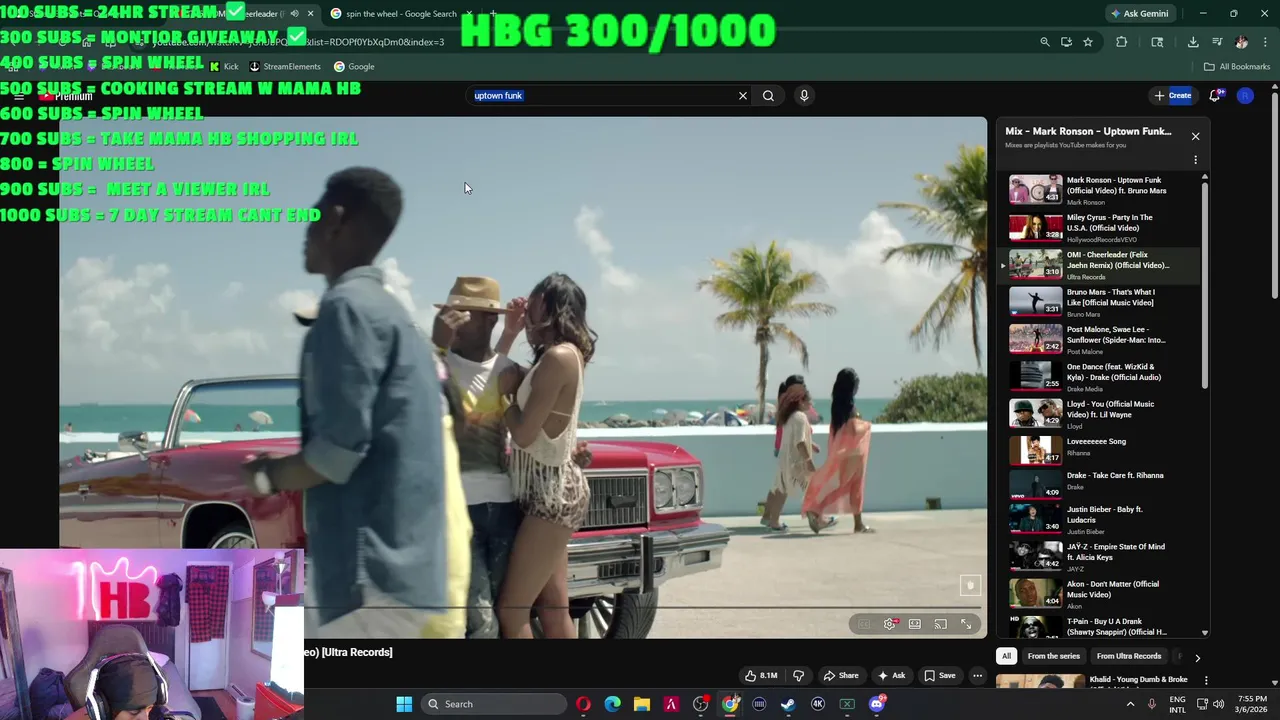Open Discord from taskbar

coord(877,704)
